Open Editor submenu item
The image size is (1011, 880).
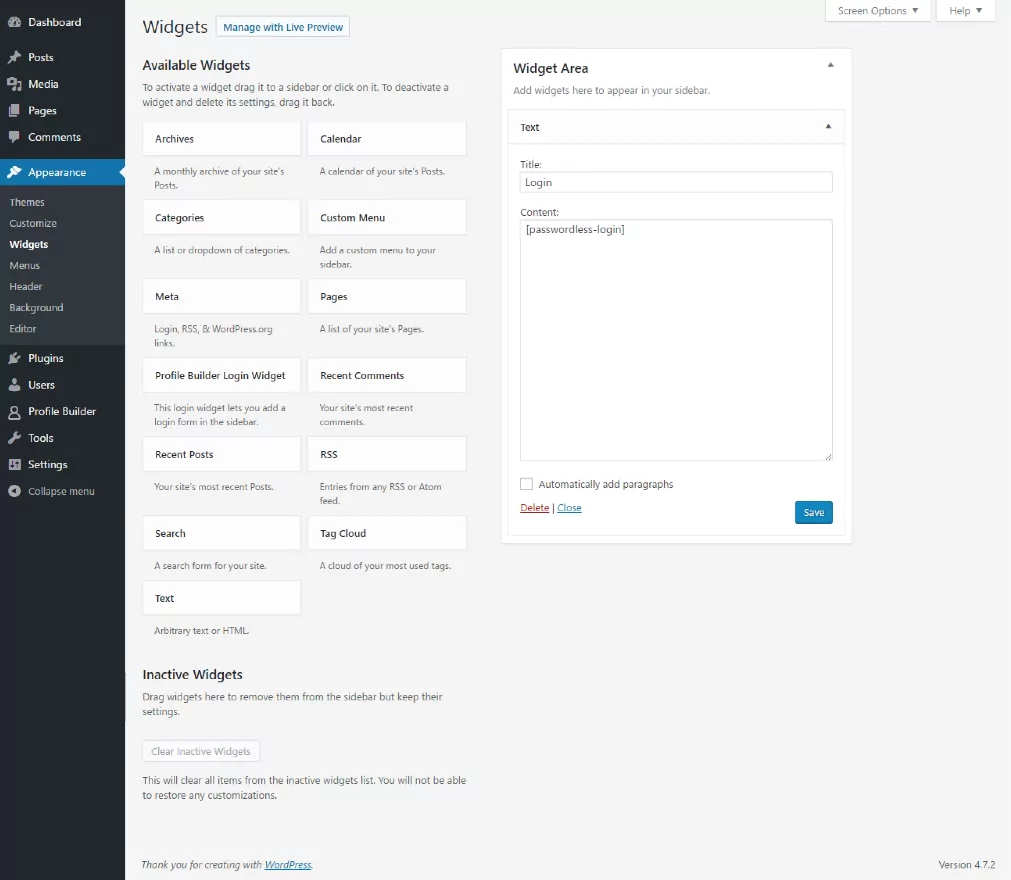pos(23,329)
